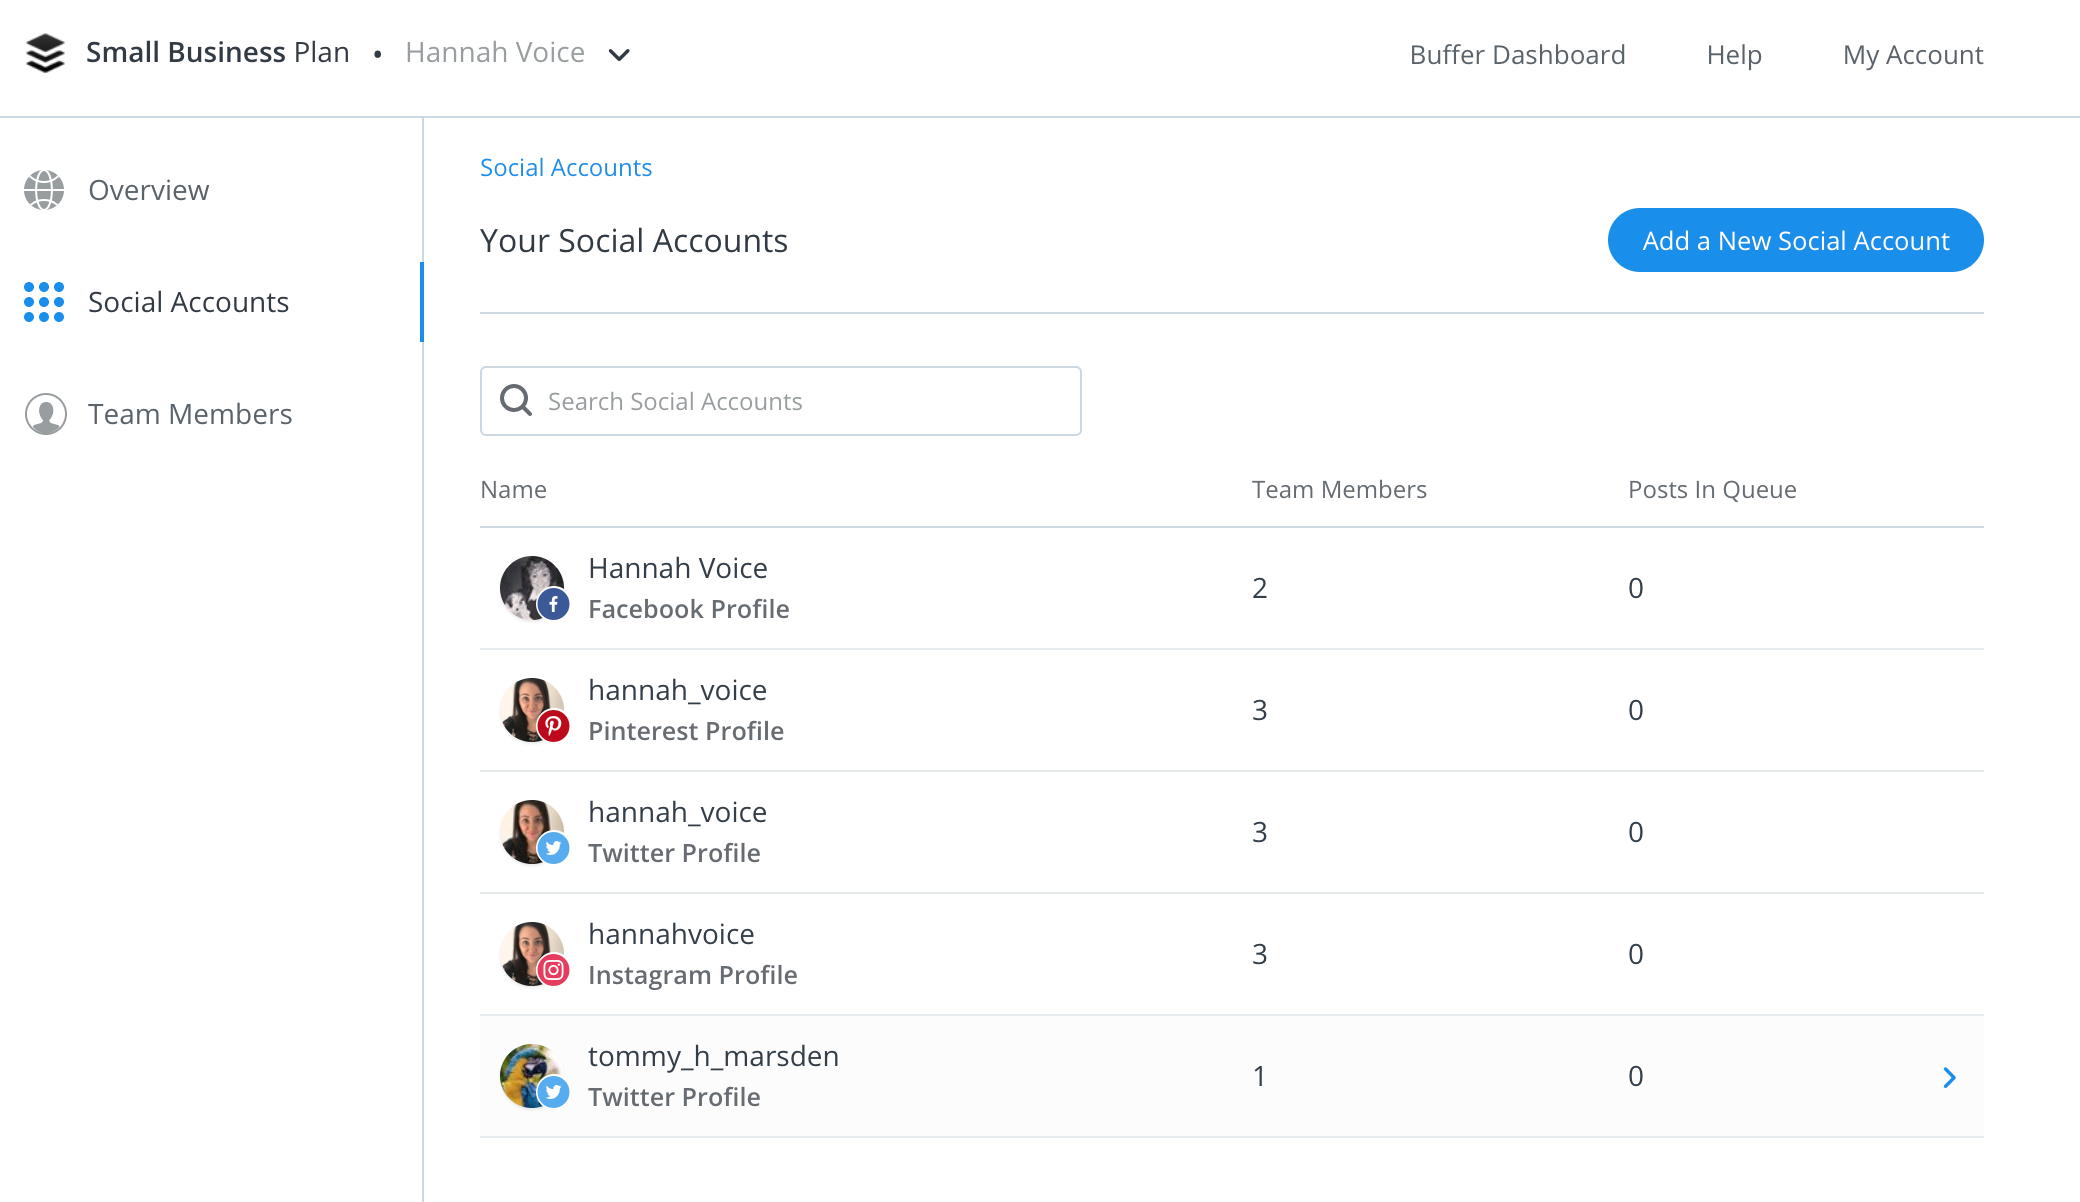
Task: Click team member count 1 for tommy_h_marsden
Action: 1259,1076
